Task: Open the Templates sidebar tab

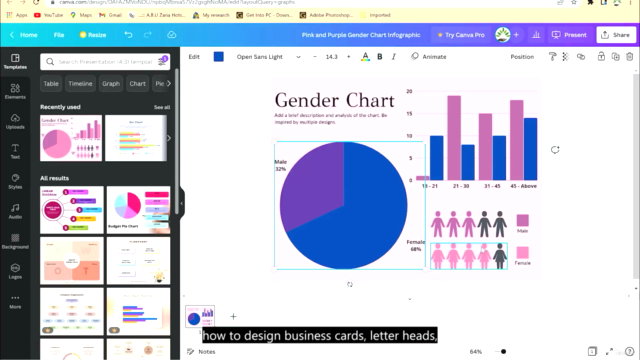Action: pos(15,62)
